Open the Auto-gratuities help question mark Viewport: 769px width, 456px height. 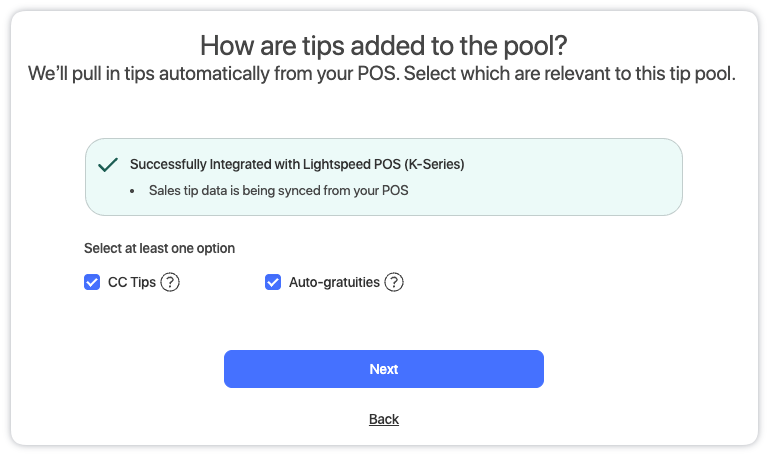tap(394, 283)
